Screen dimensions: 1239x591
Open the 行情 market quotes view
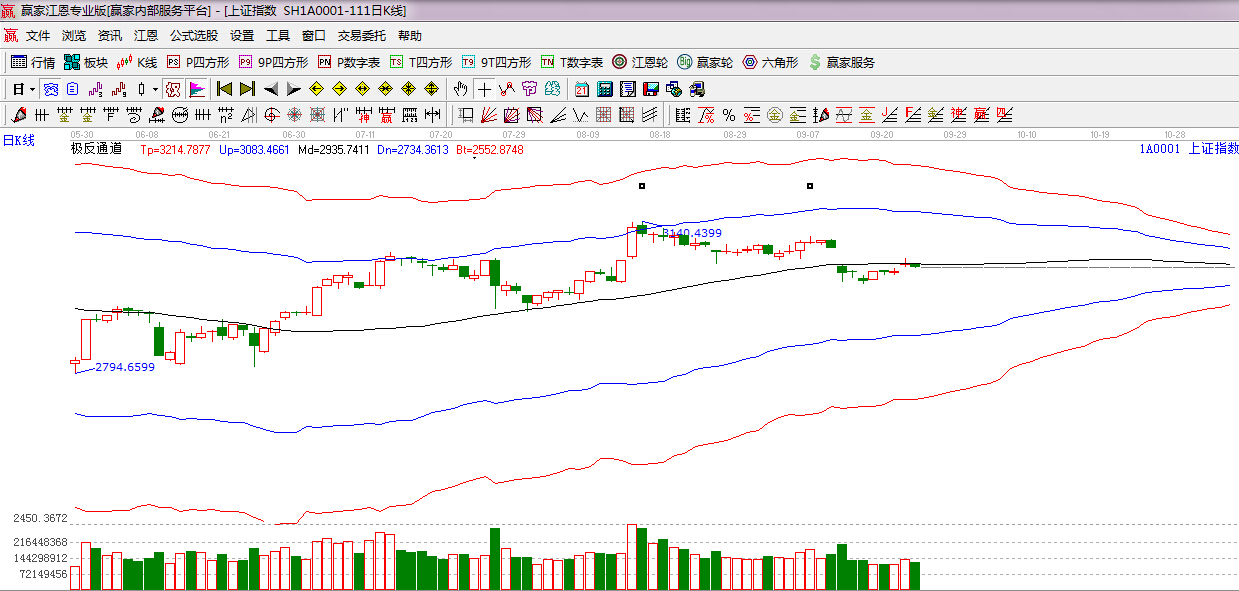pos(32,62)
